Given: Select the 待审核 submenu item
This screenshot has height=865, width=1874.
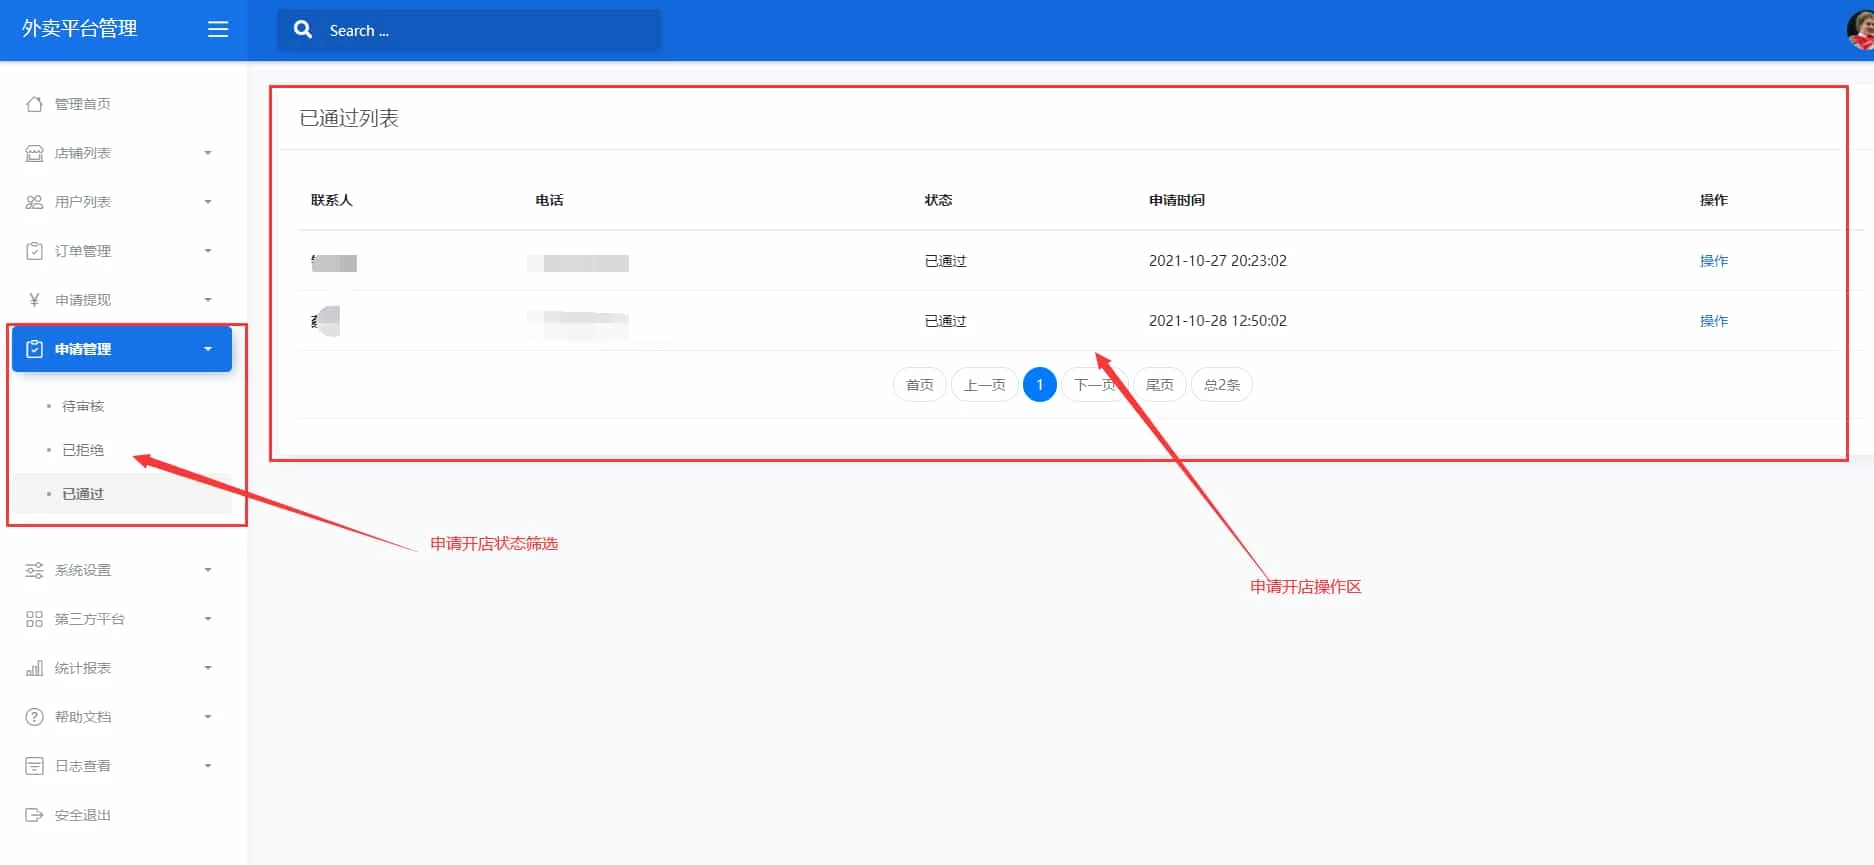Looking at the screenshot, I should click(83, 406).
